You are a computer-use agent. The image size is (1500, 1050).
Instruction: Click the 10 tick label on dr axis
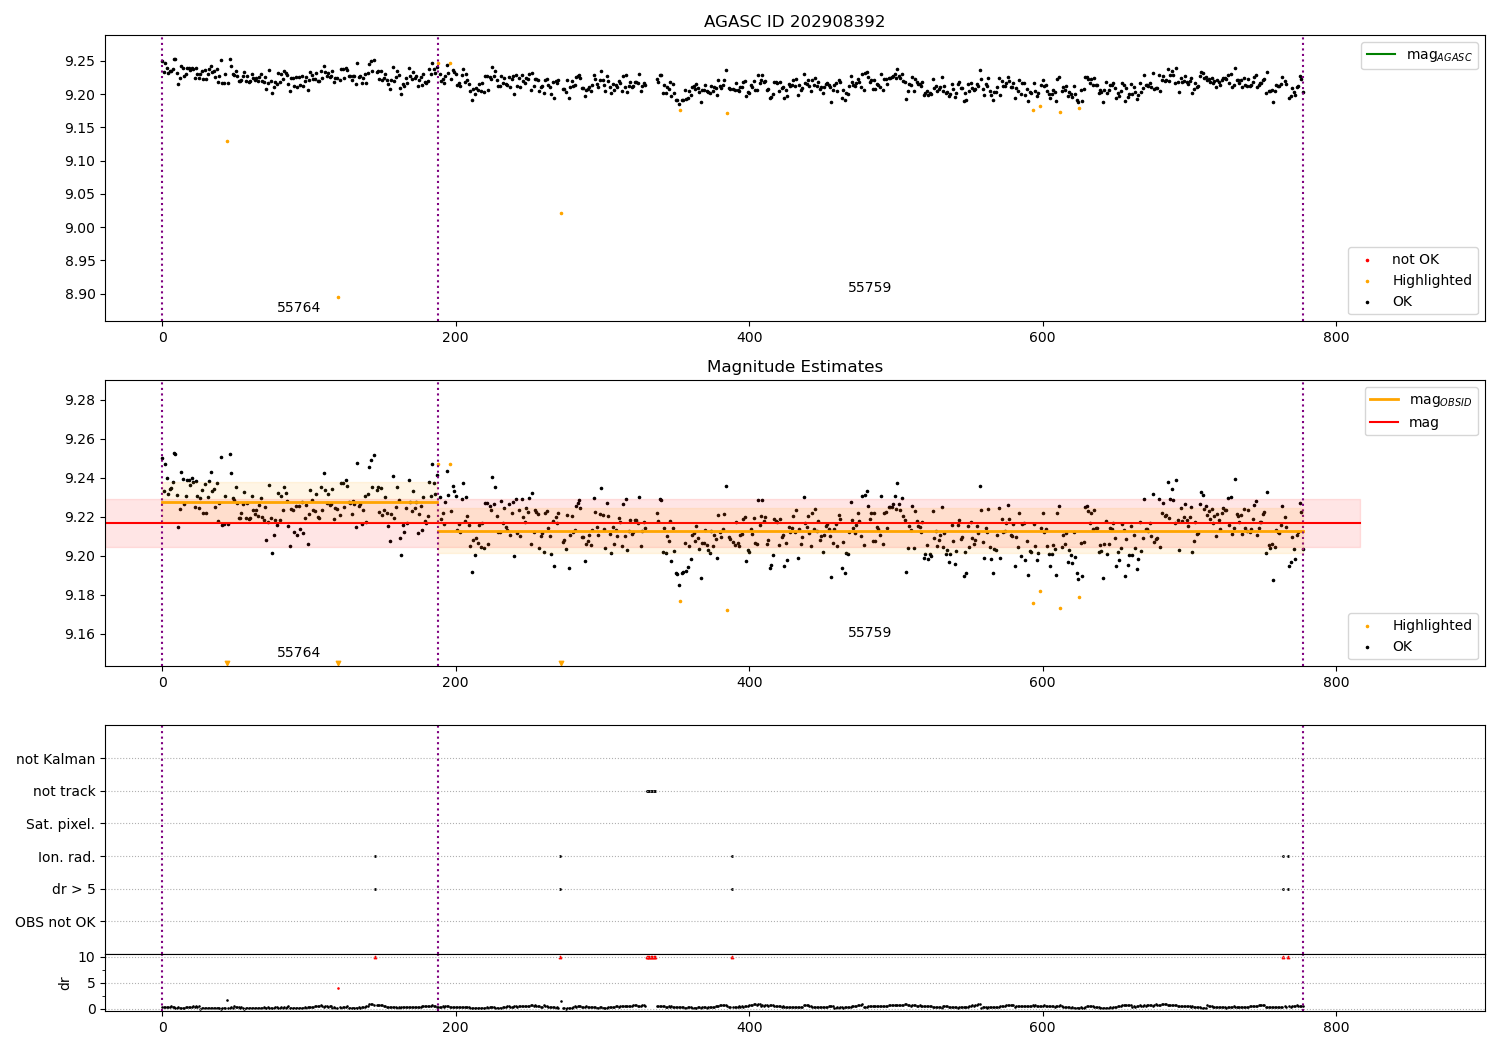coord(87,958)
